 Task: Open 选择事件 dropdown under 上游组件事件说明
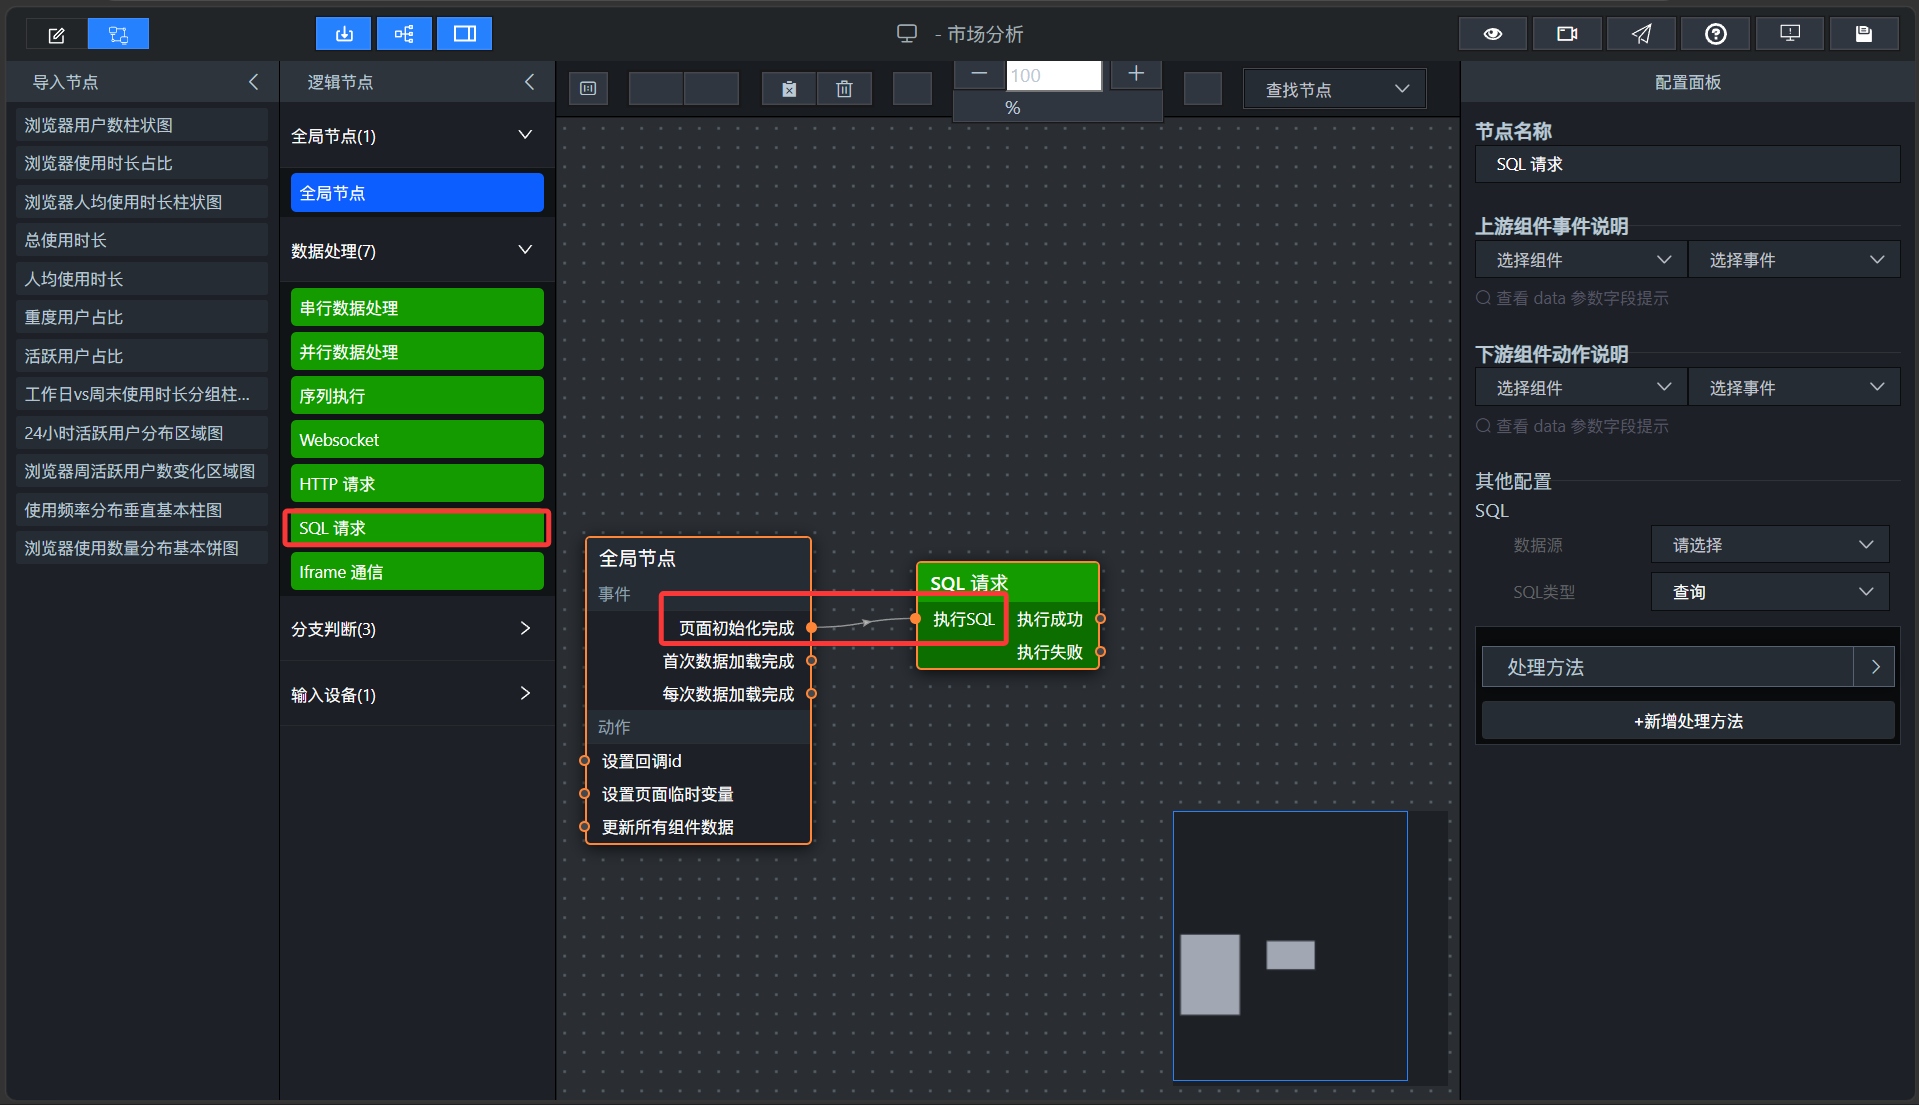[x=1794, y=260]
